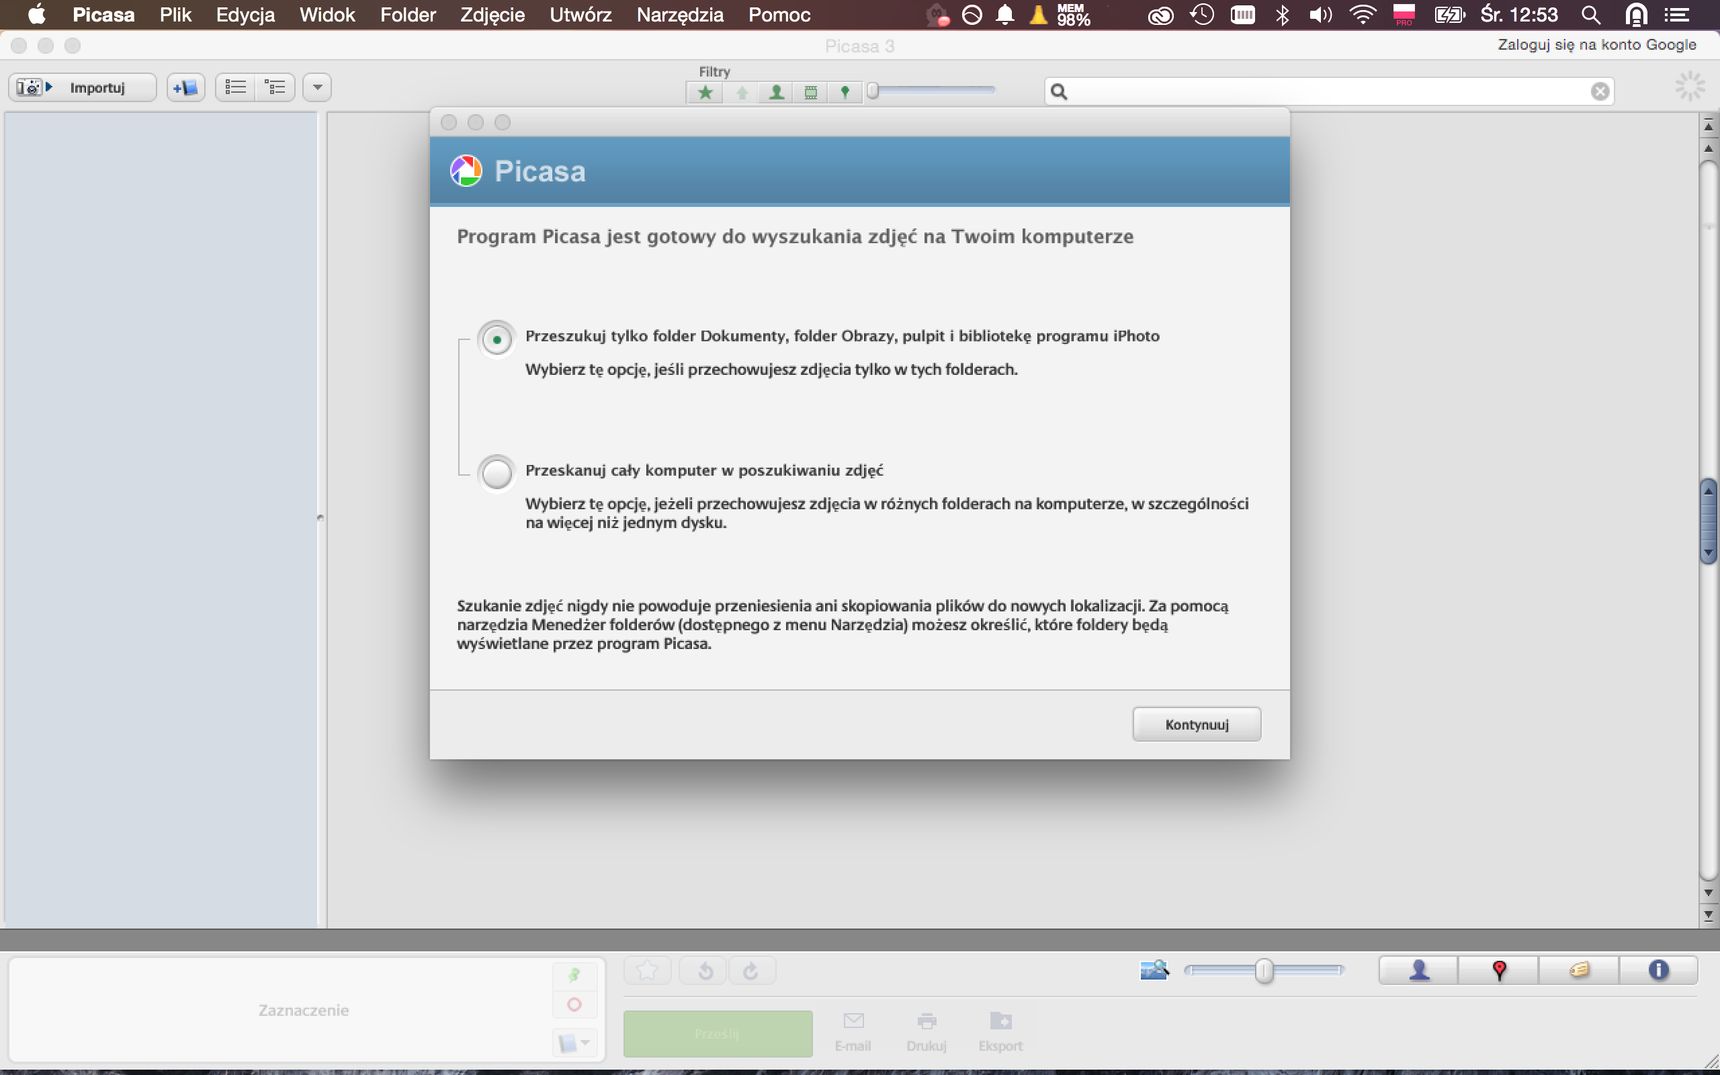Select scan whole computer radio option
The height and width of the screenshot is (1075, 1720).
point(497,472)
